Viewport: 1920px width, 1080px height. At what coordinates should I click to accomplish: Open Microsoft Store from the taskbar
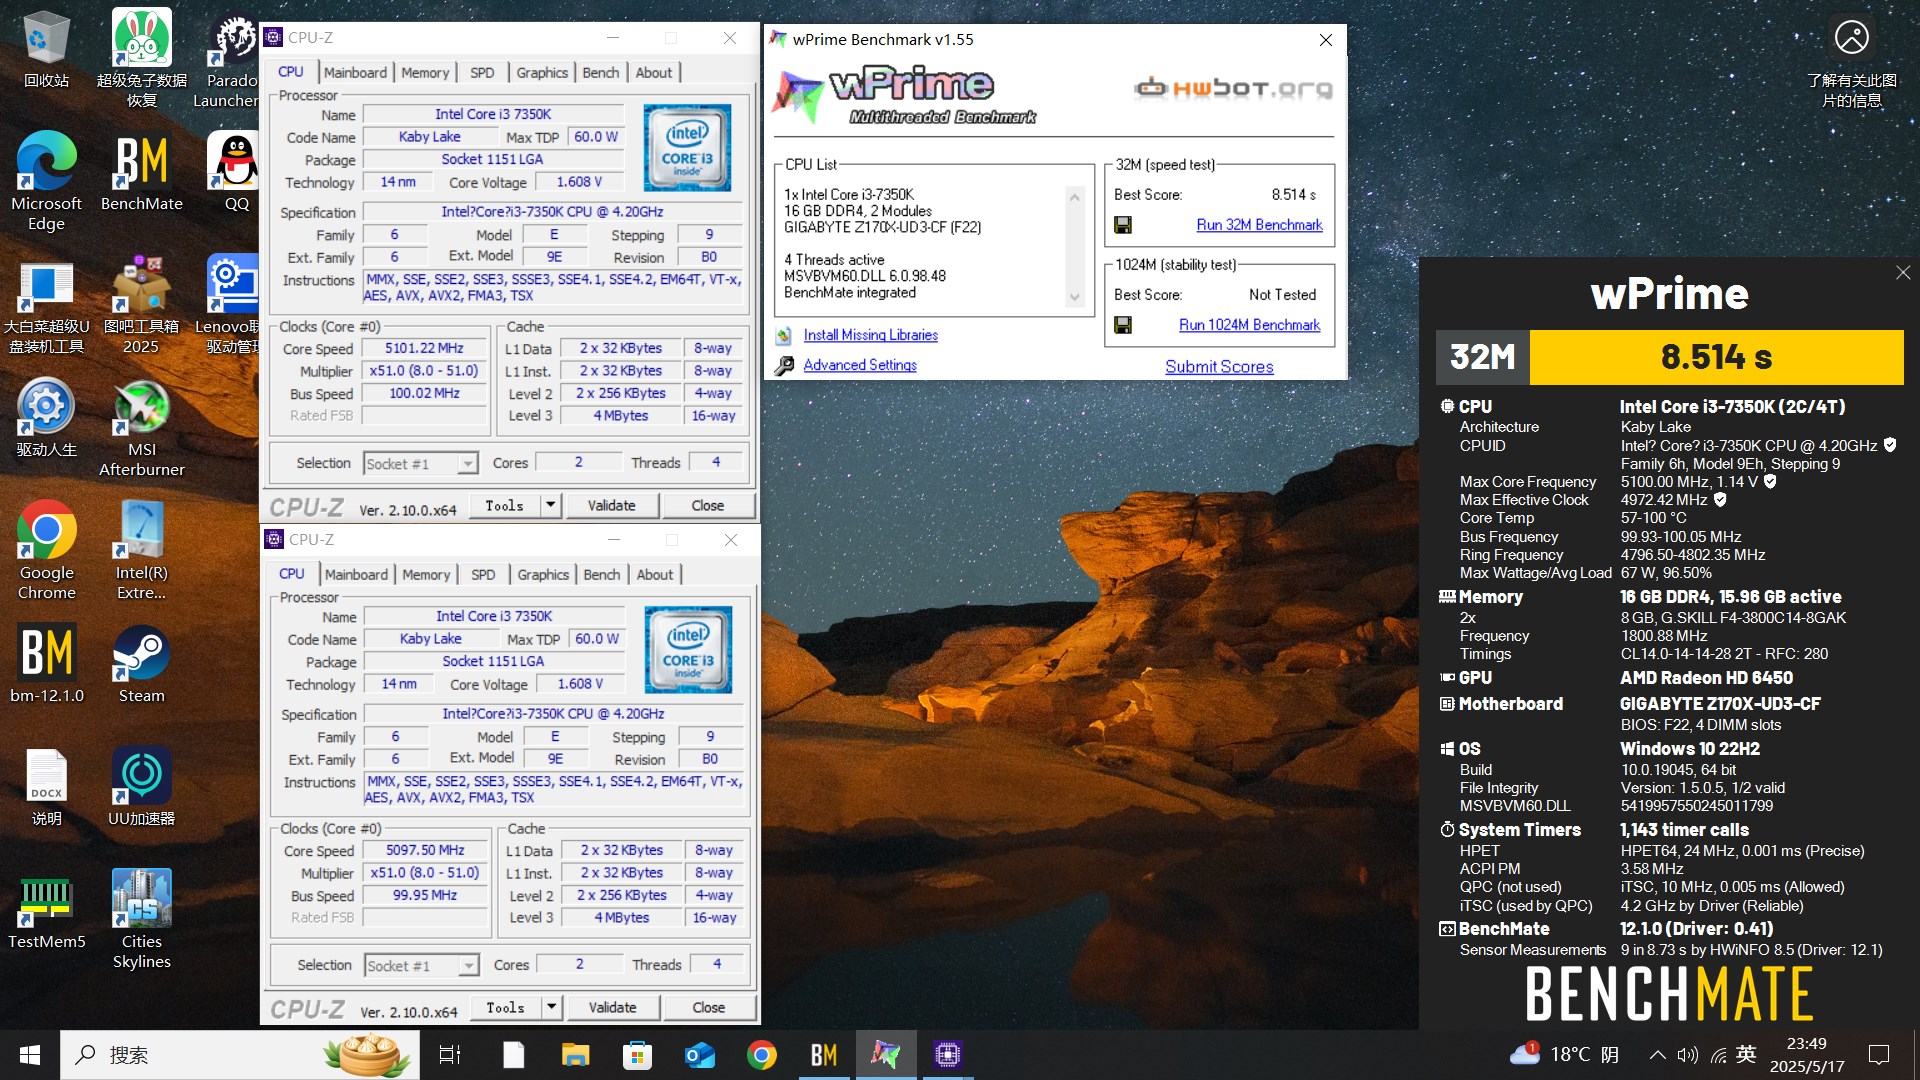pyautogui.click(x=637, y=1054)
